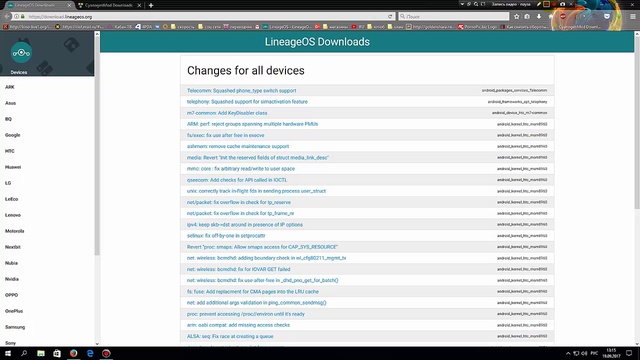
Task: Click the red screen recorder taskbar icon
Action: click(x=106, y=353)
